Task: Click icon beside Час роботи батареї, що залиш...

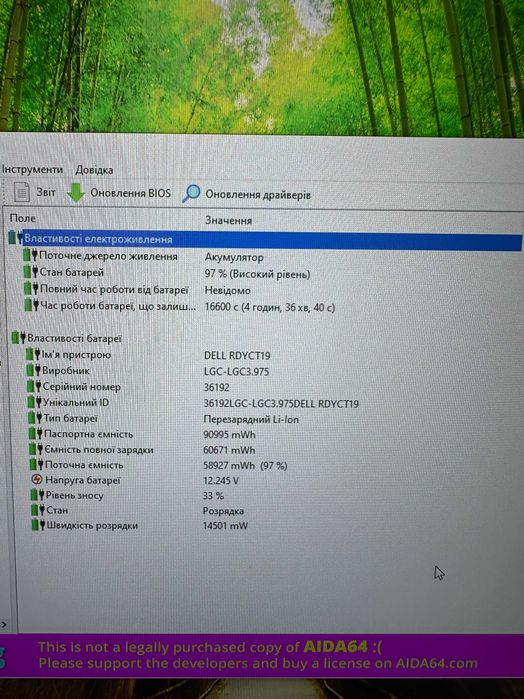Action: [x=33, y=305]
